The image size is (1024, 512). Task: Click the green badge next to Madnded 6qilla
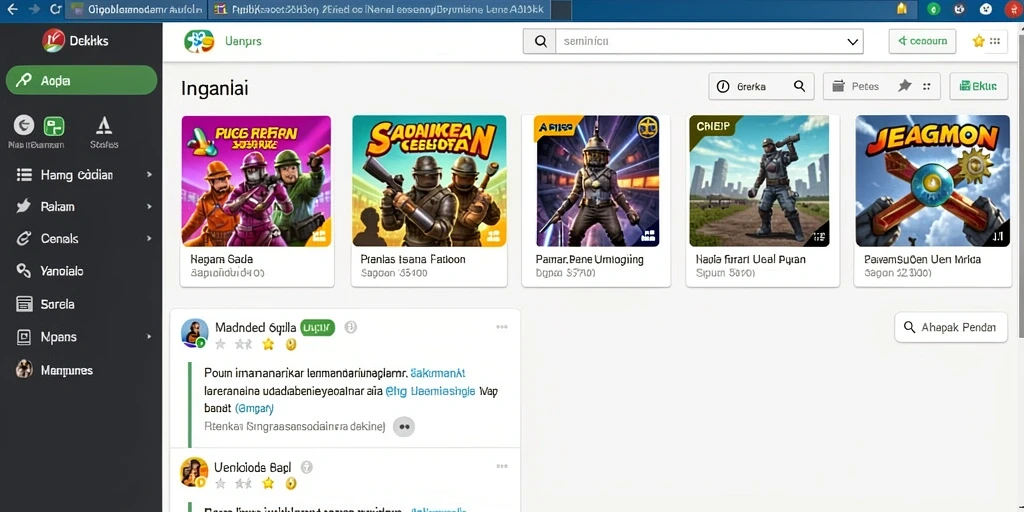tap(318, 327)
